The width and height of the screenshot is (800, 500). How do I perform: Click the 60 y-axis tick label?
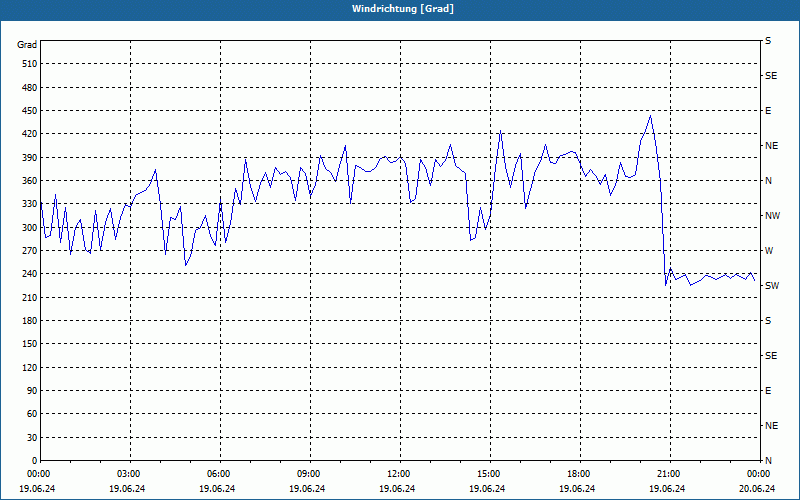pos(32,414)
